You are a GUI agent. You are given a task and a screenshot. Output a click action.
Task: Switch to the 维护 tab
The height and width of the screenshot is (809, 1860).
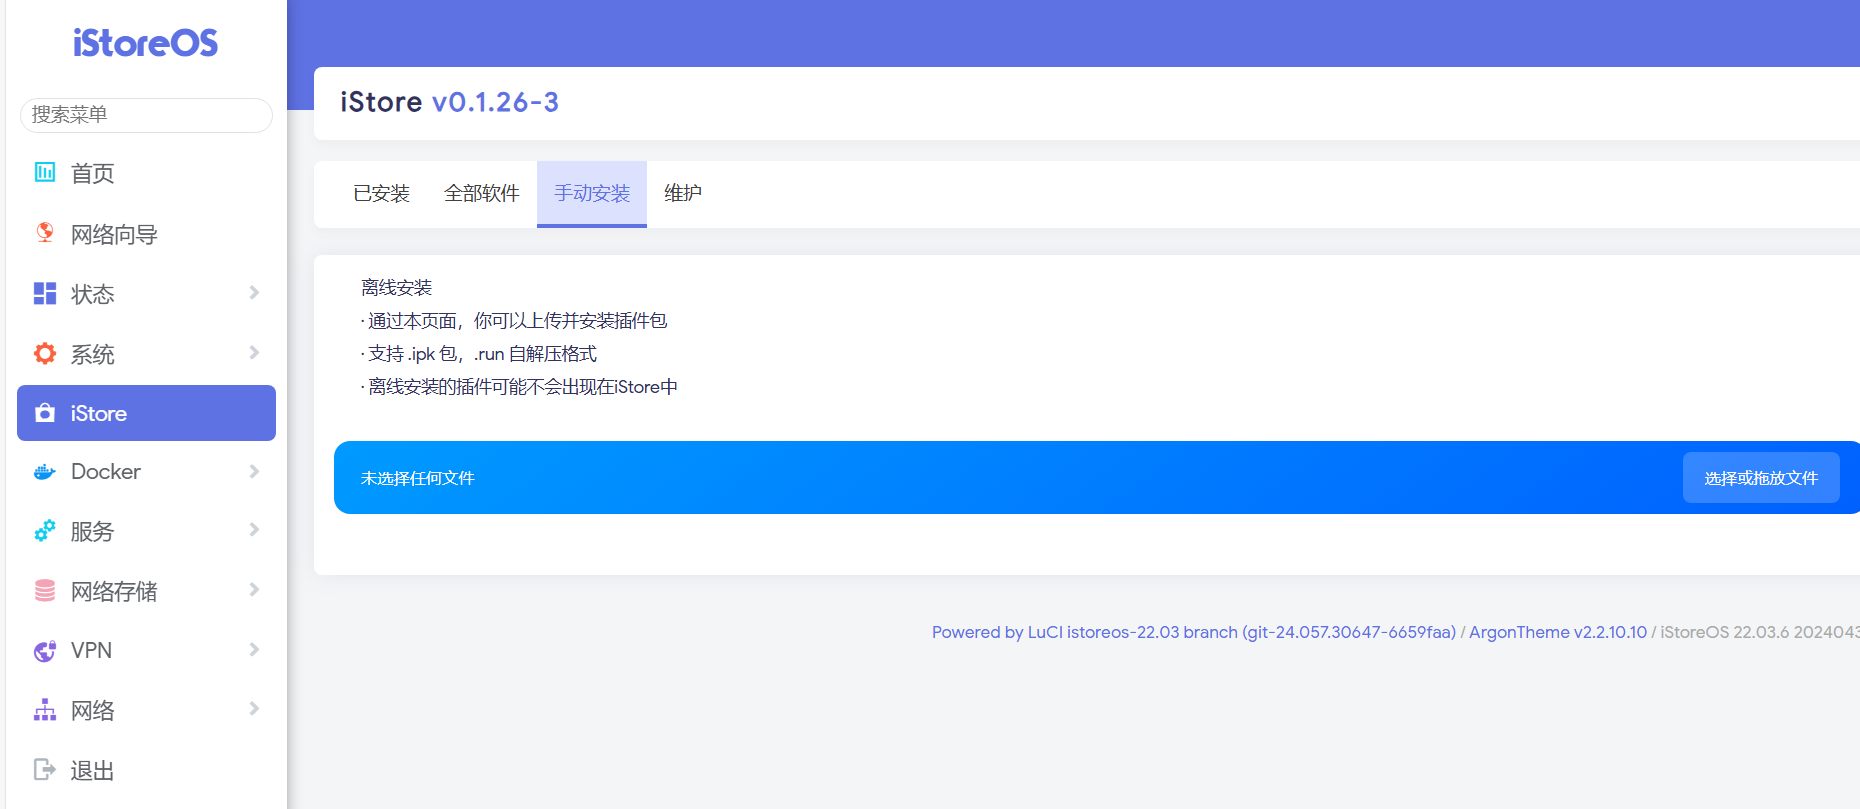pos(683,193)
